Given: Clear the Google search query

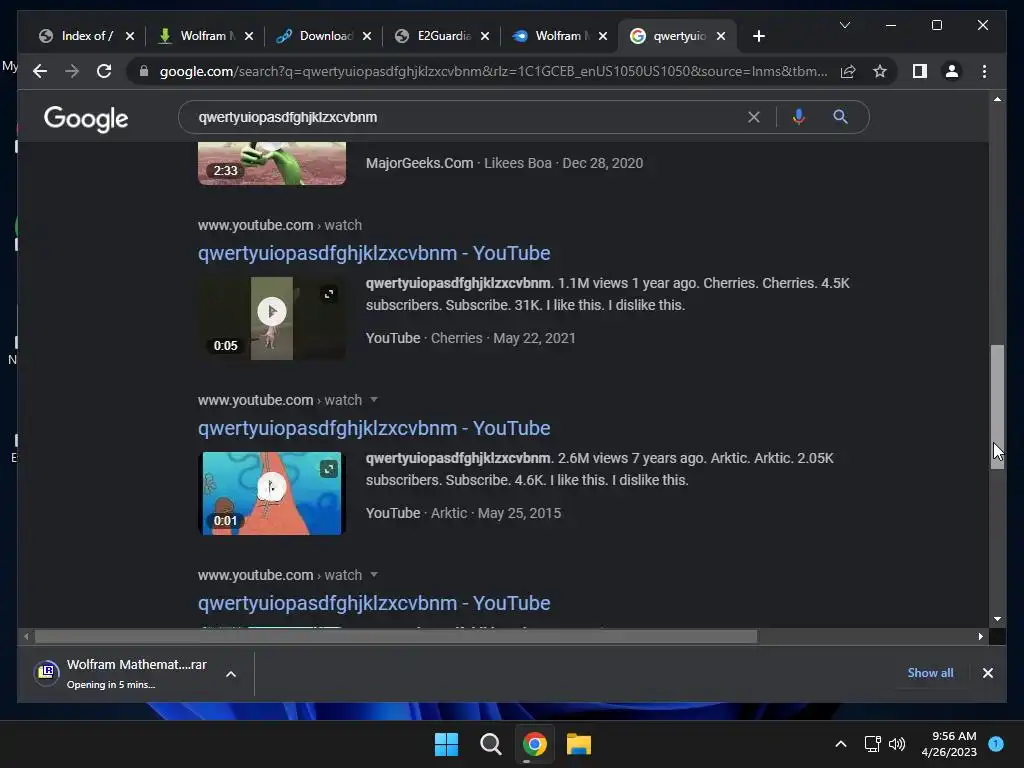Looking at the screenshot, I should coord(754,117).
